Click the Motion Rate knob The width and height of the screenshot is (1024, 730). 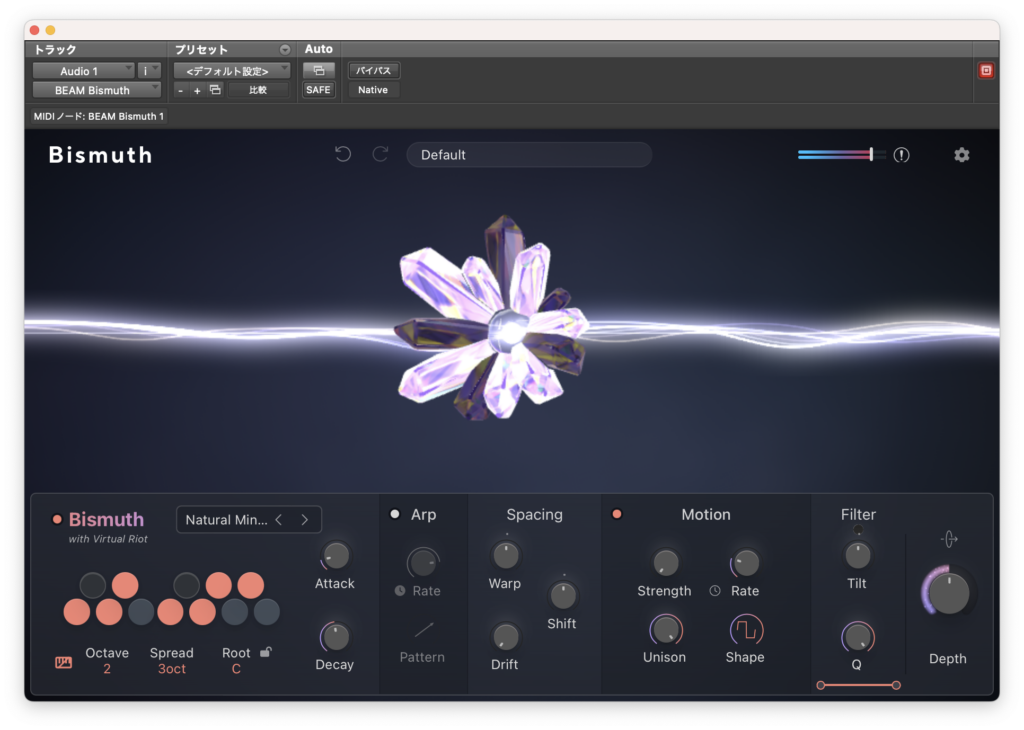click(746, 562)
